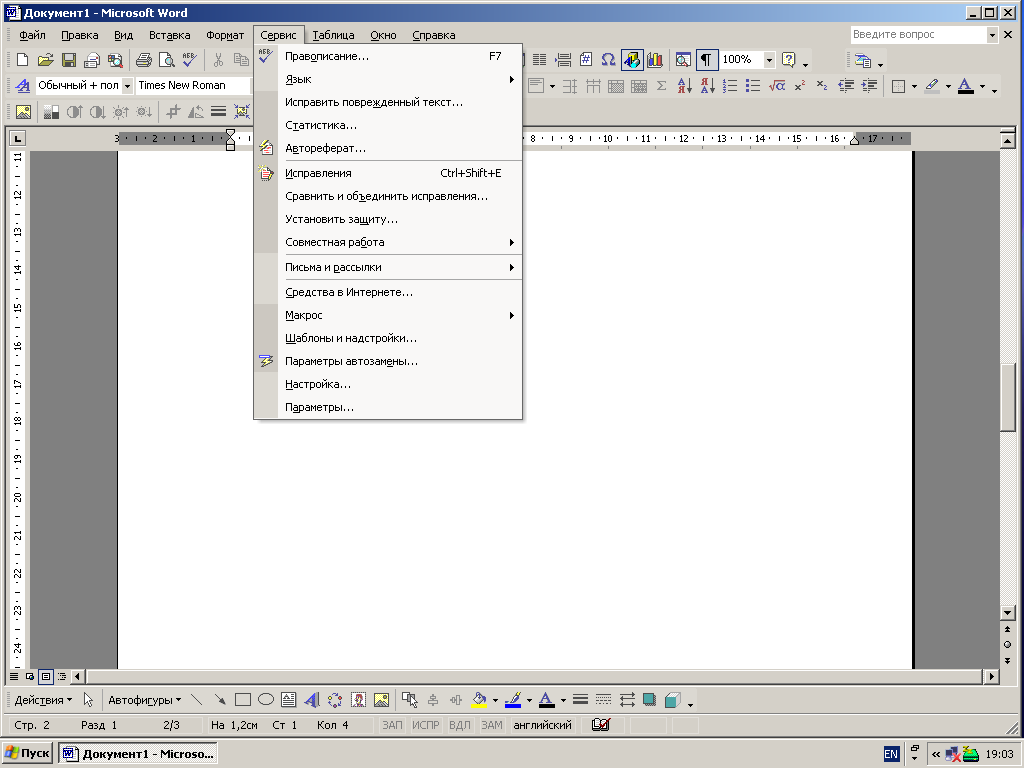Insert WordArt icon on Drawing toolbar
This screenshot has width=1024, height=768.
[x=312, y=700]
